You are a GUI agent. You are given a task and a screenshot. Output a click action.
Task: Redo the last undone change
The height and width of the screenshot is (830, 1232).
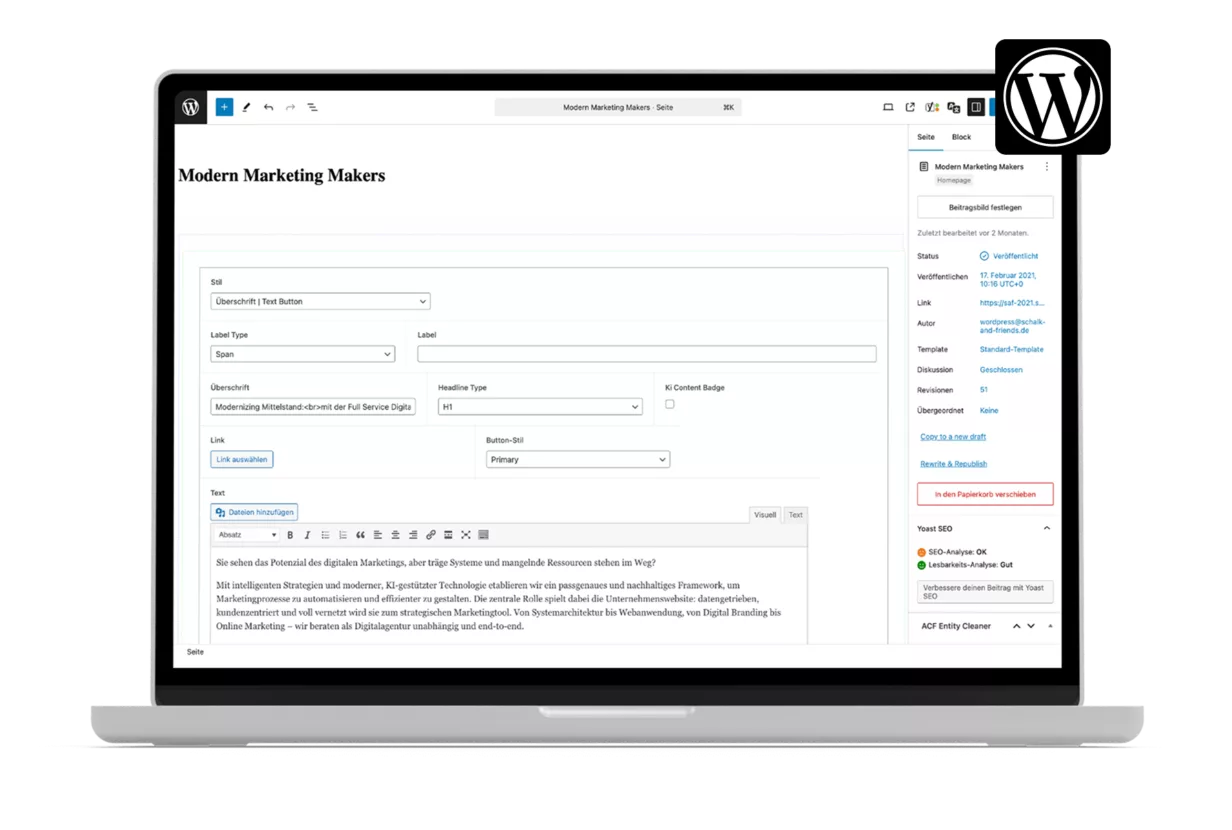click(290, 107)
